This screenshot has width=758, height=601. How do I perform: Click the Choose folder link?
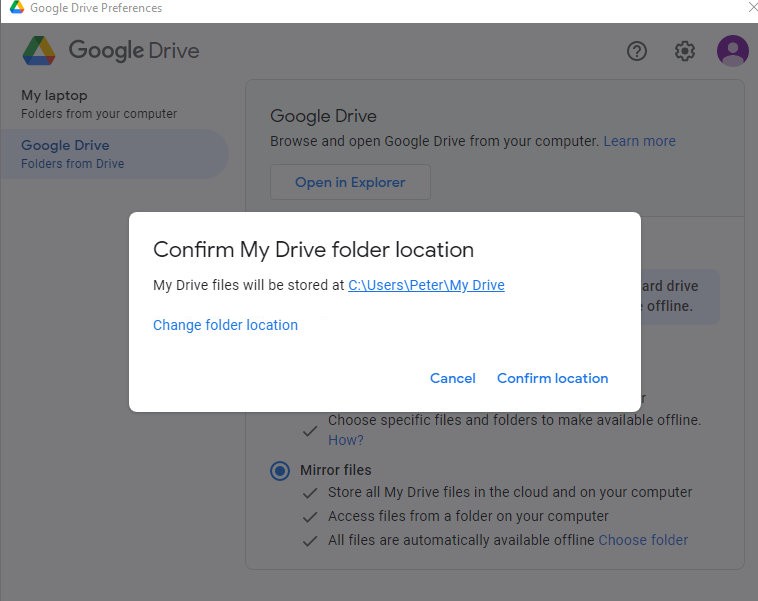(643, 540)
